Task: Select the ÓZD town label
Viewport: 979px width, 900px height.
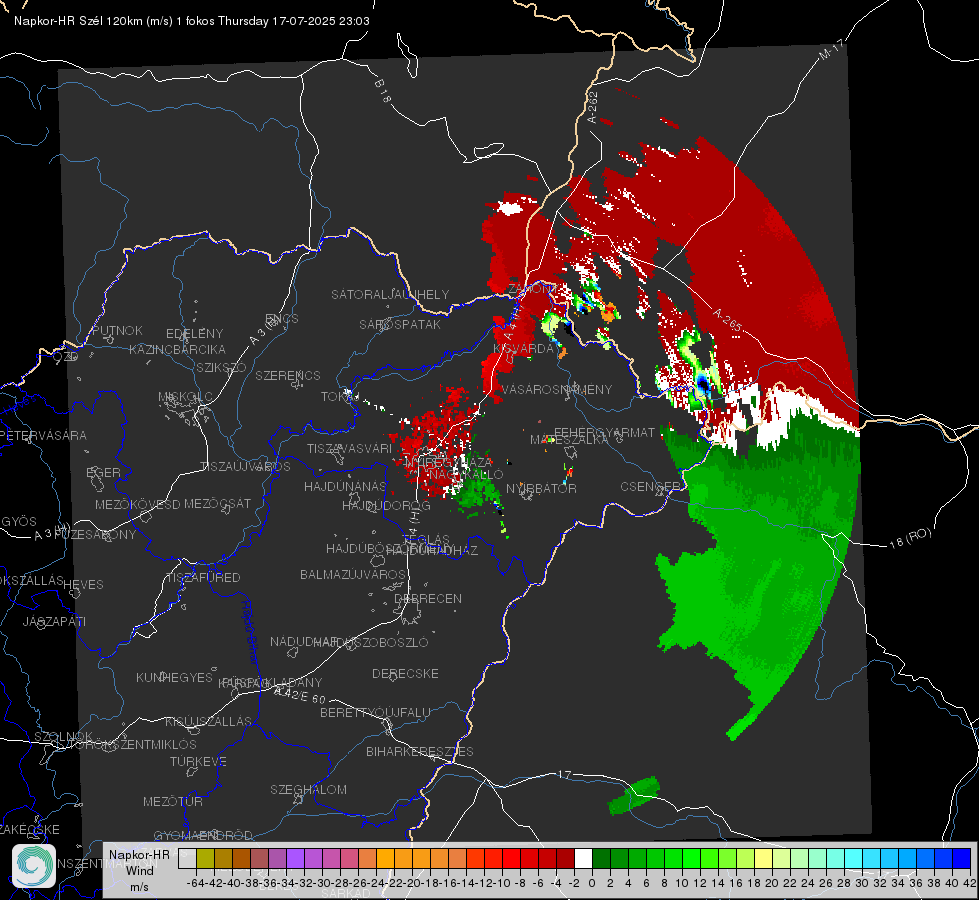Action: pos(66,357)
